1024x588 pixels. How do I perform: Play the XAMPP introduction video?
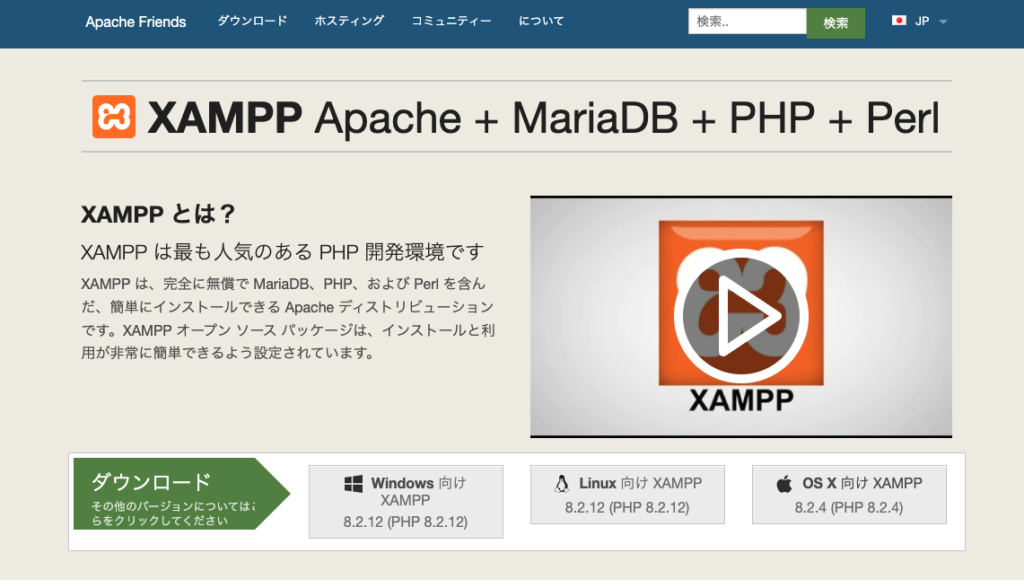(741, 316)
